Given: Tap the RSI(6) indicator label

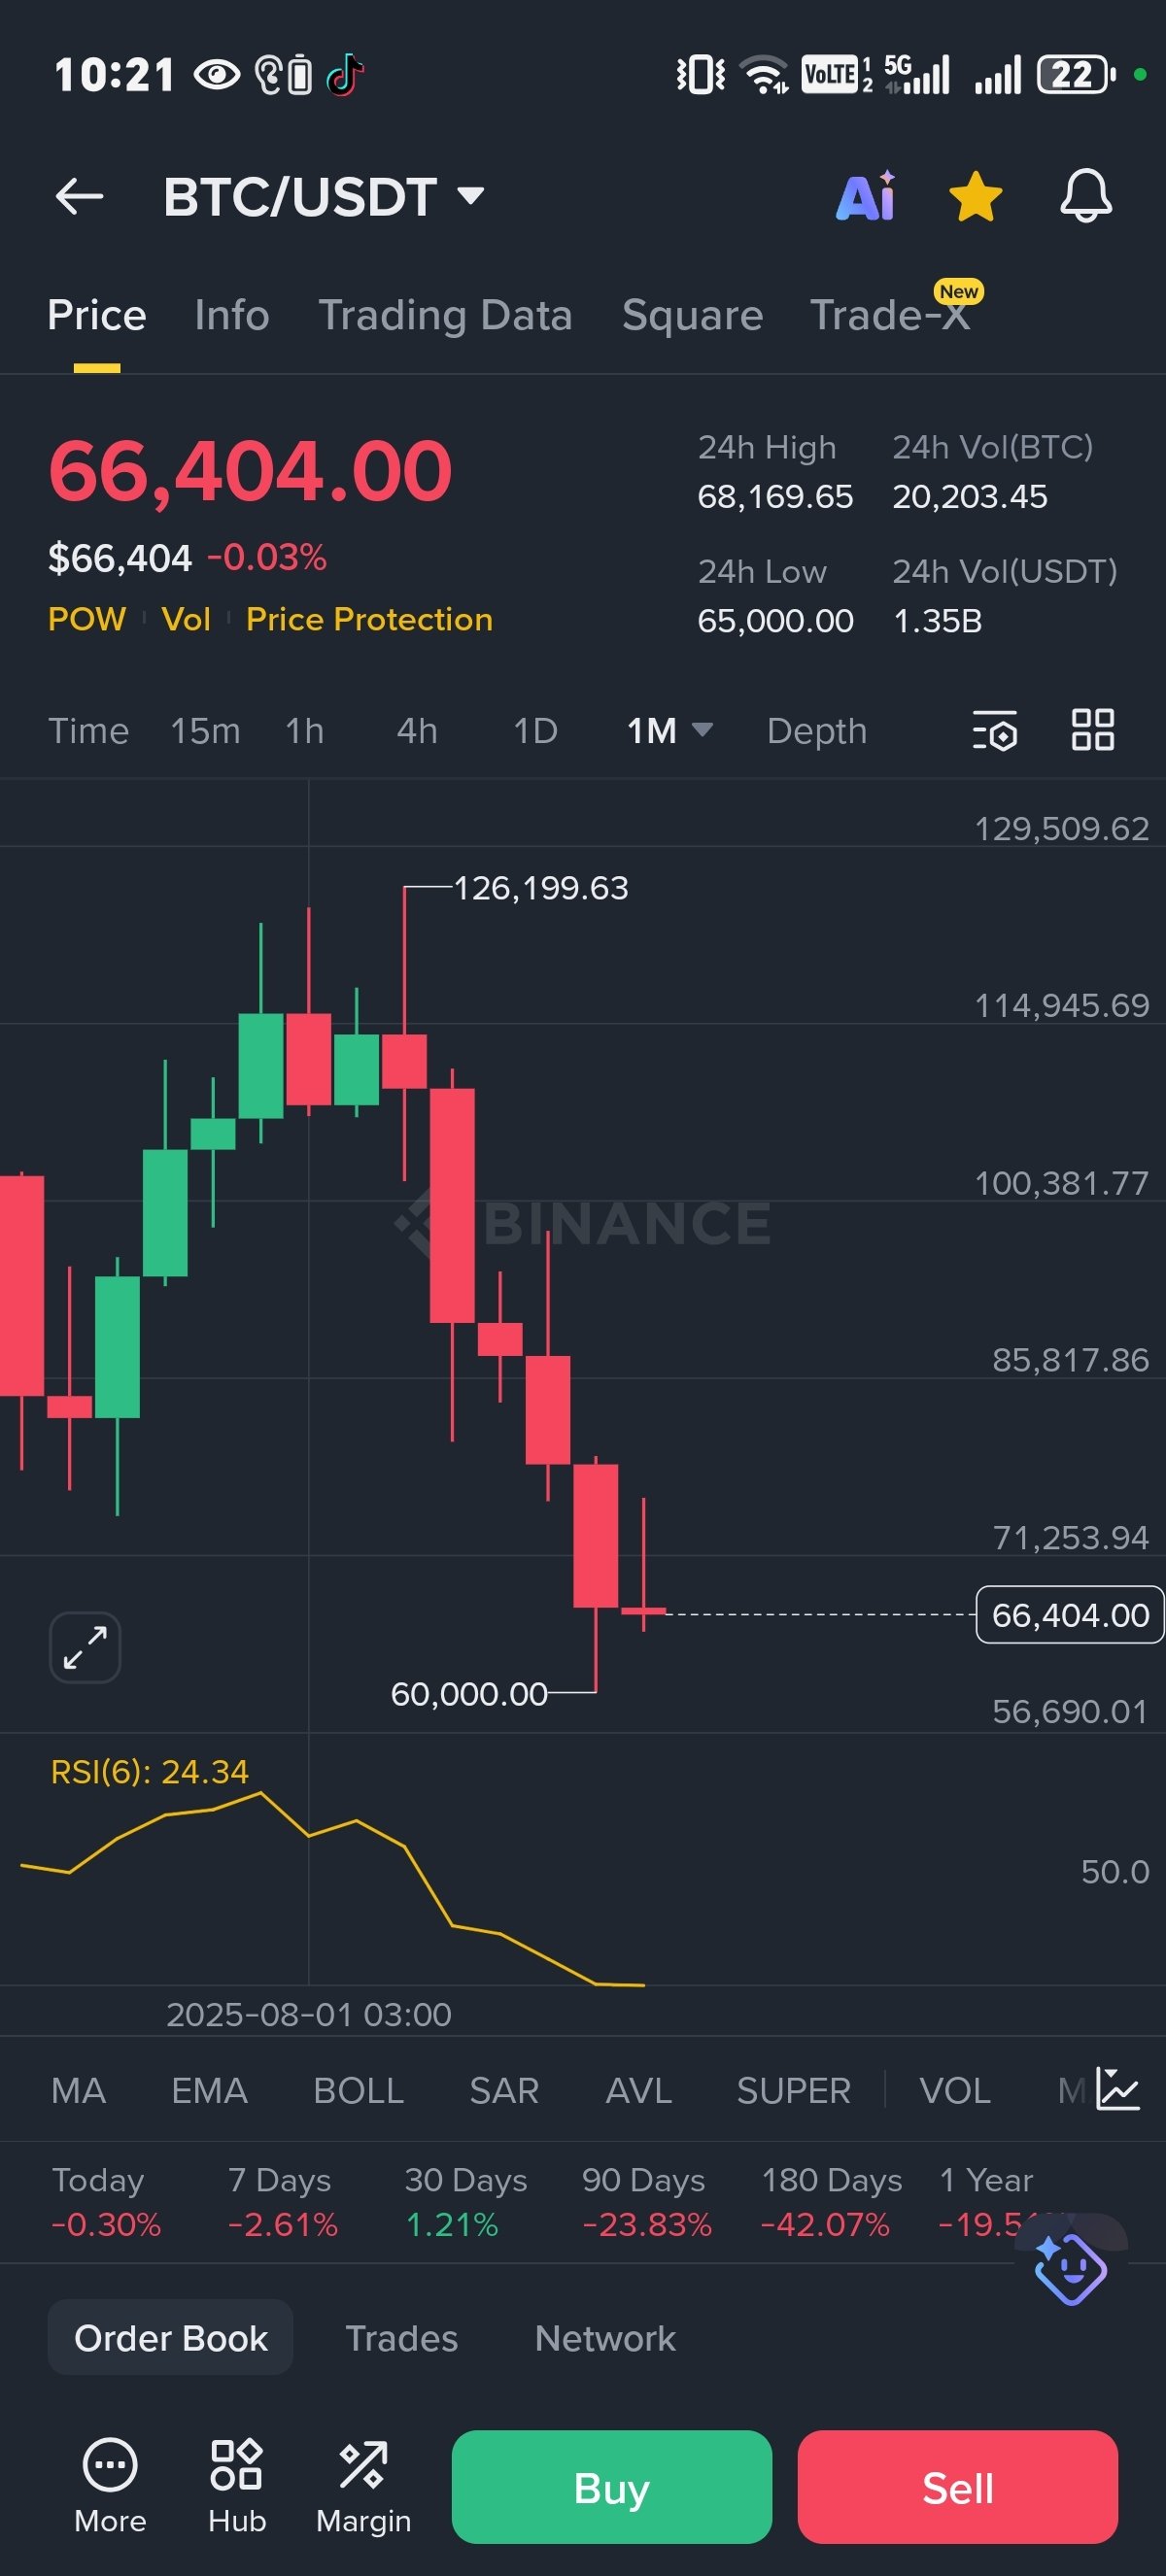Looking at the screenshot, I should coord(149,1772).
